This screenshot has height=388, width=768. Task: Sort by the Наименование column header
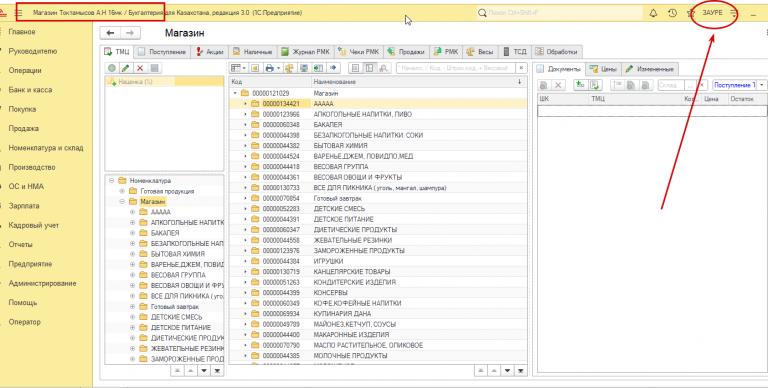[x=419, y=82]
